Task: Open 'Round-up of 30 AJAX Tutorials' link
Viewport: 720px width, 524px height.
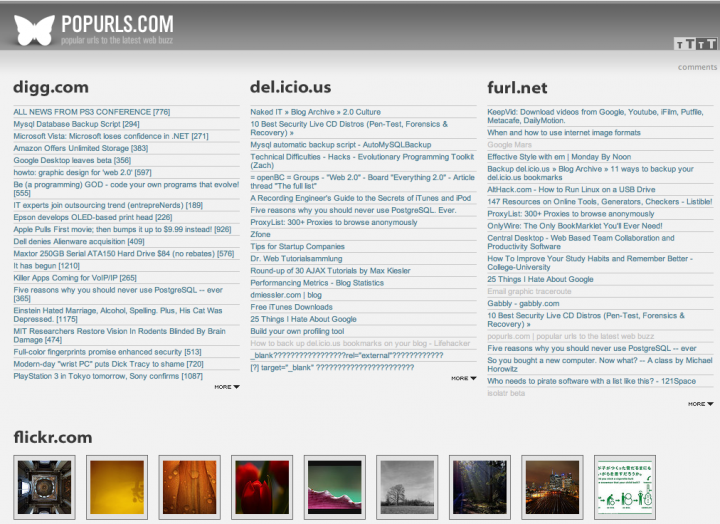Action: tap(330, 271)
